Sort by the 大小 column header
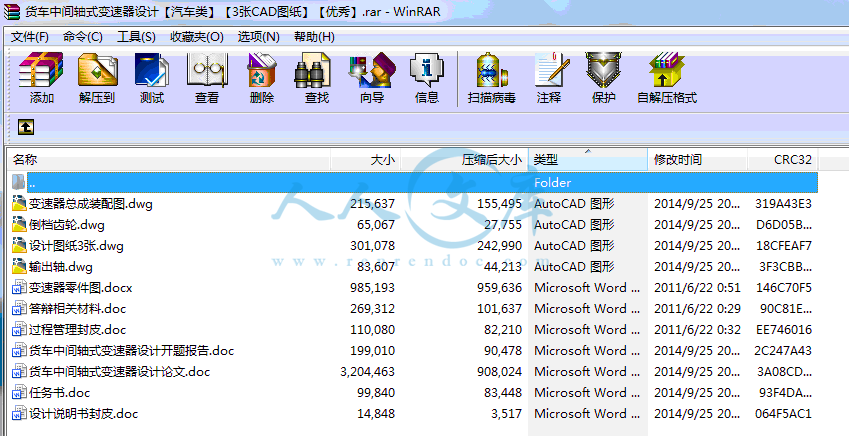Screen dimensions: 849x436 point(365,159)
